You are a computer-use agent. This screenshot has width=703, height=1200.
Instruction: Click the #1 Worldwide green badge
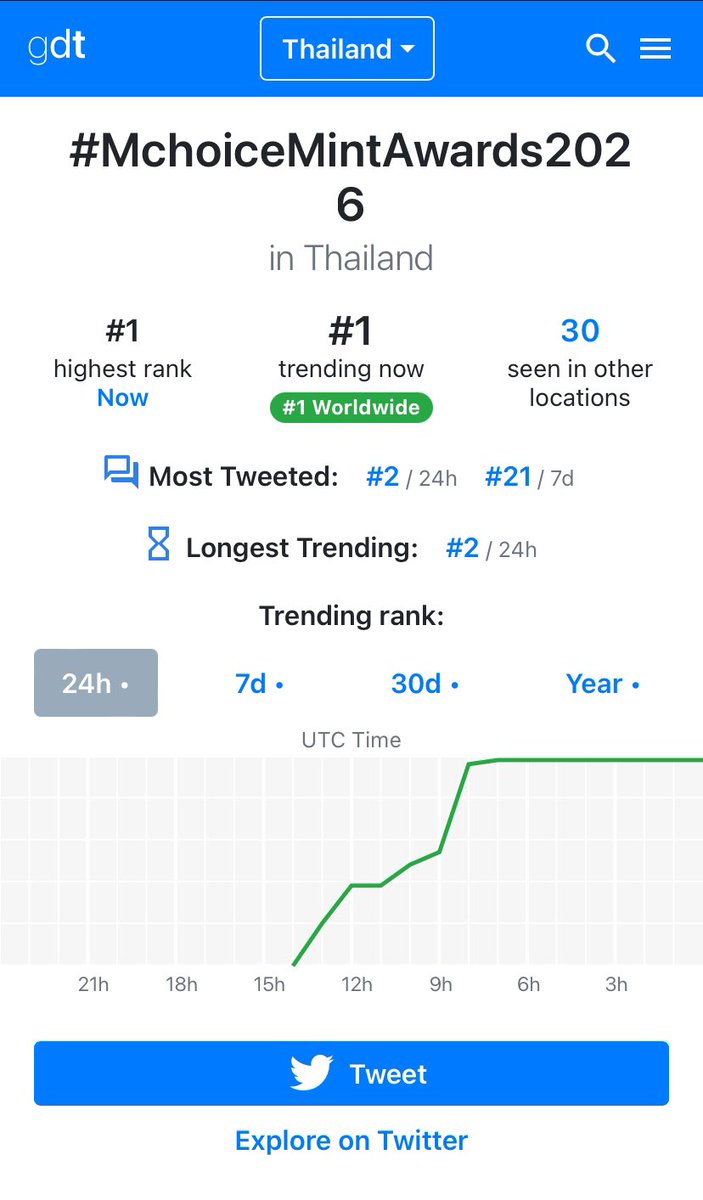(x=351, y=408)
